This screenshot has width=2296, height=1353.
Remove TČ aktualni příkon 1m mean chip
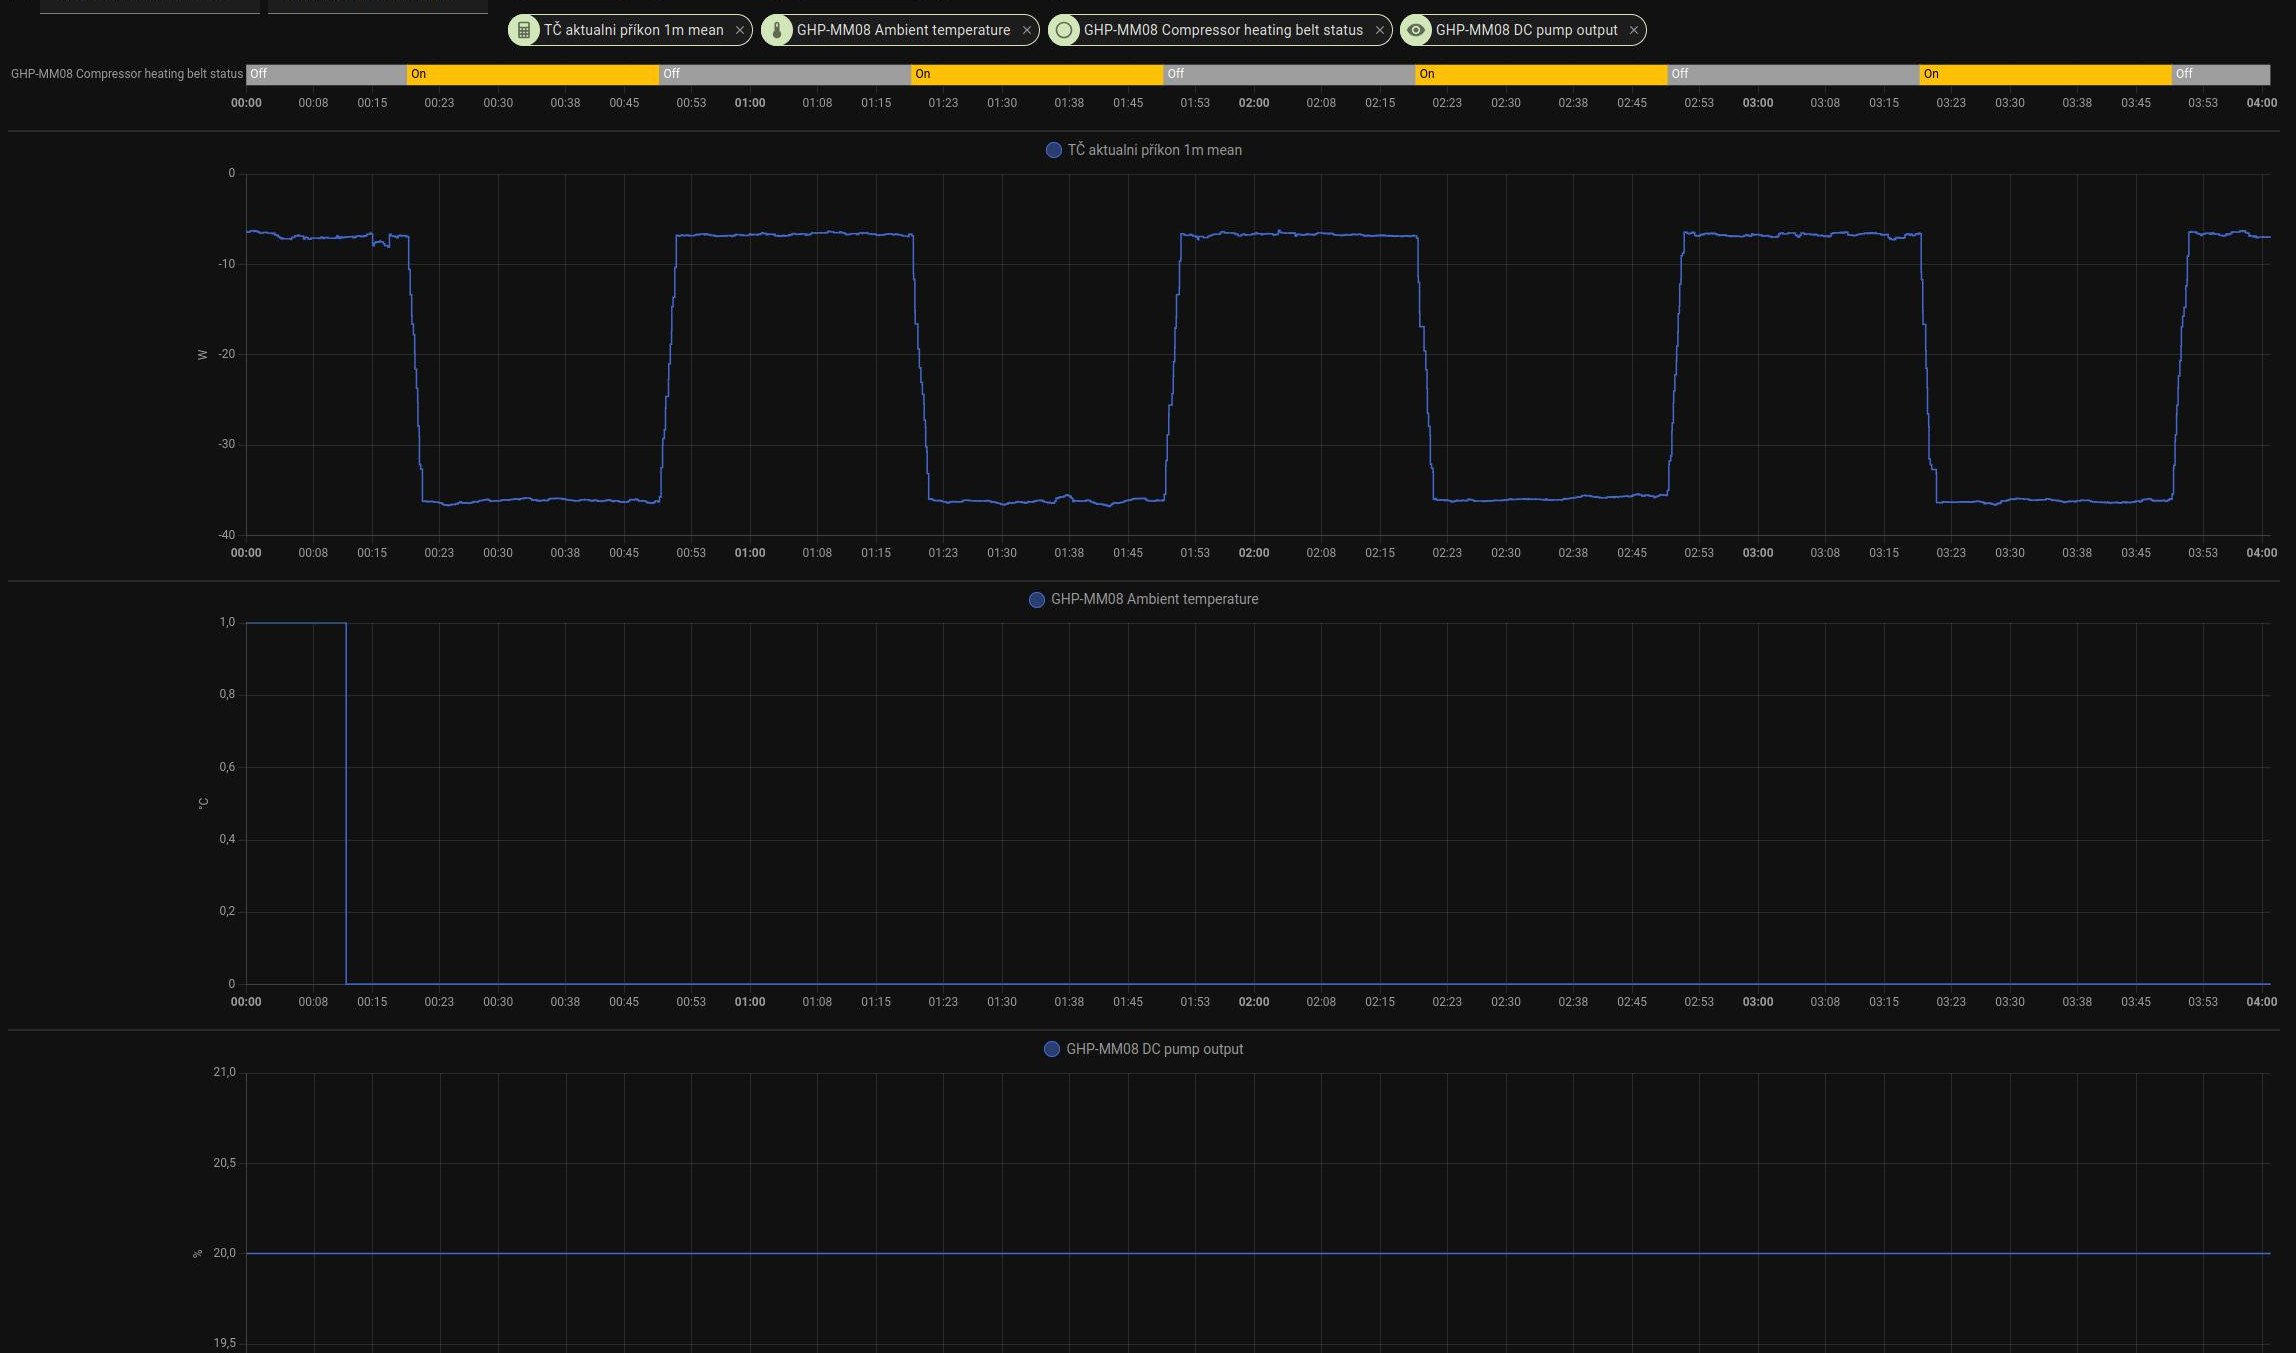point(740,30)
